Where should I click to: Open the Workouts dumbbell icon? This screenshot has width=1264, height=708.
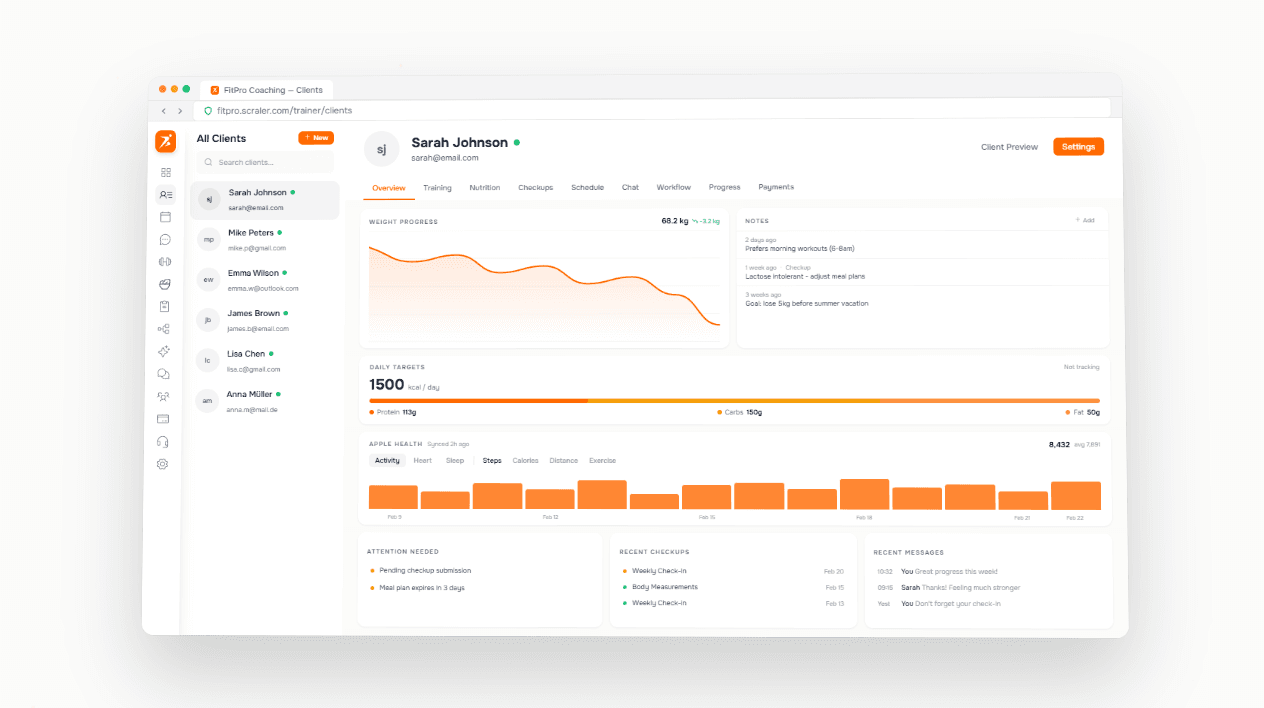click(164, 261)
